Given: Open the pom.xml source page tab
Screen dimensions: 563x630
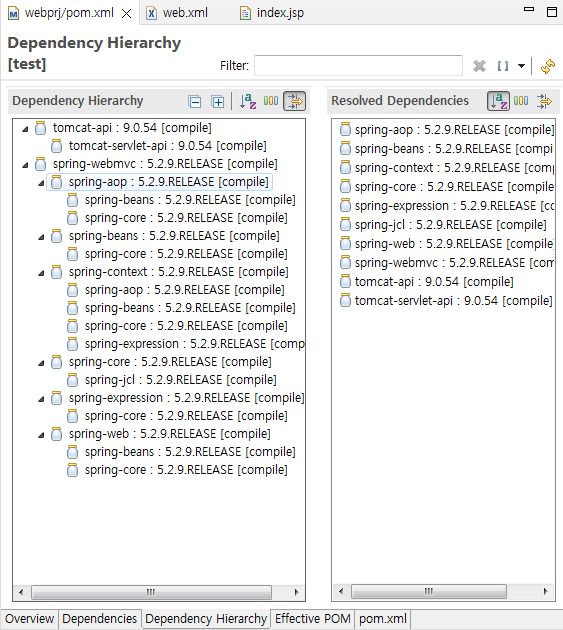Looking at the screenshot, I should pyautogui.click(x=383, y=619).
